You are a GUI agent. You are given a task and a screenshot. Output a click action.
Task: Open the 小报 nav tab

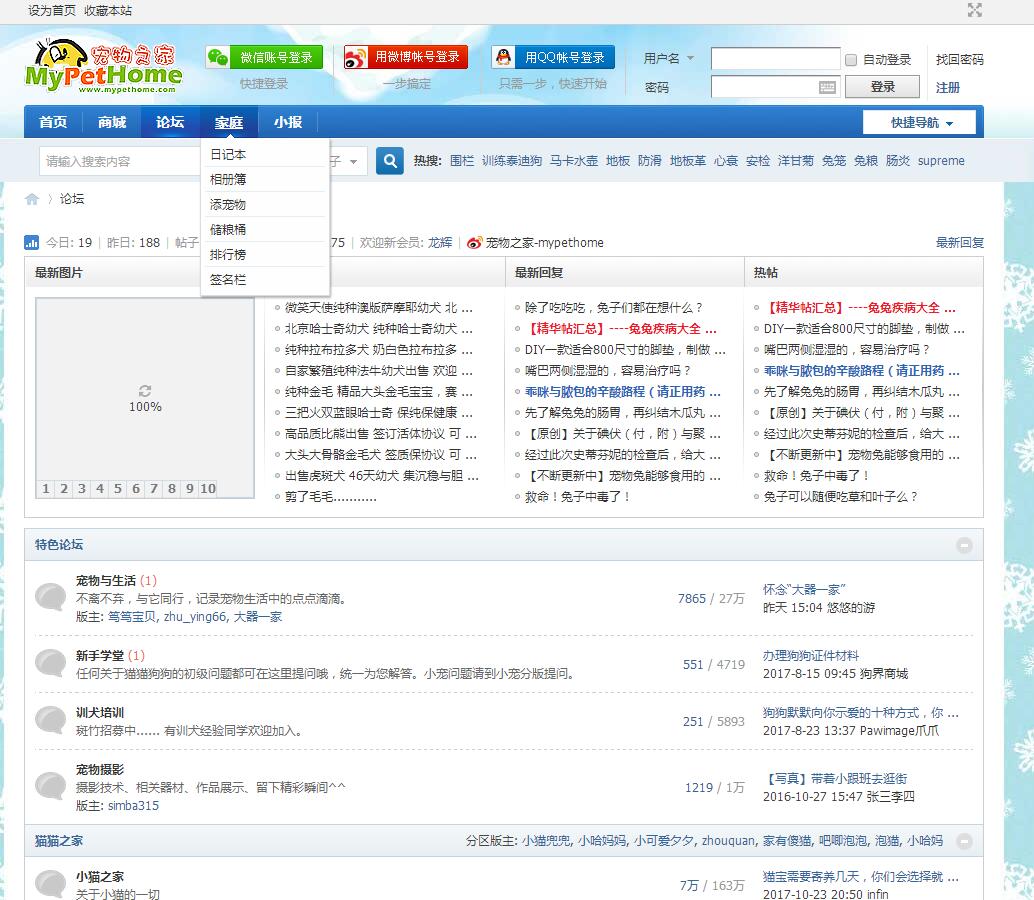tap(288, 122)
